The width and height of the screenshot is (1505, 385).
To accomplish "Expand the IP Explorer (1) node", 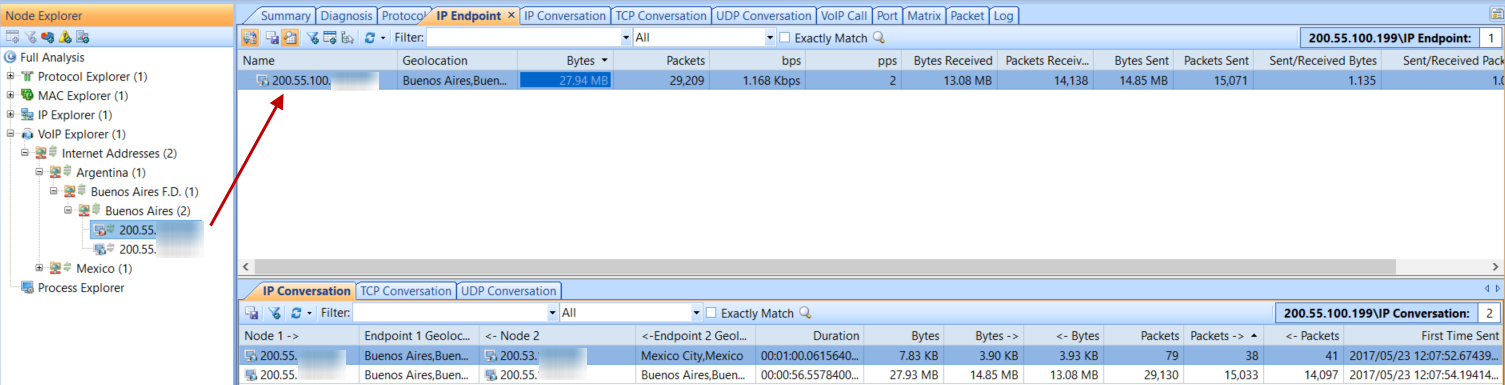I will click(x=11, y=115).
